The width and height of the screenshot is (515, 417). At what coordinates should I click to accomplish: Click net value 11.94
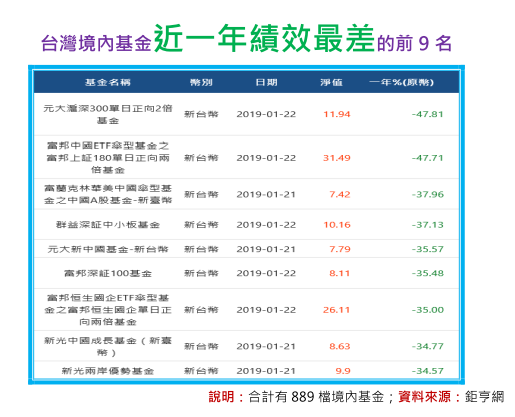coord(337,114)
